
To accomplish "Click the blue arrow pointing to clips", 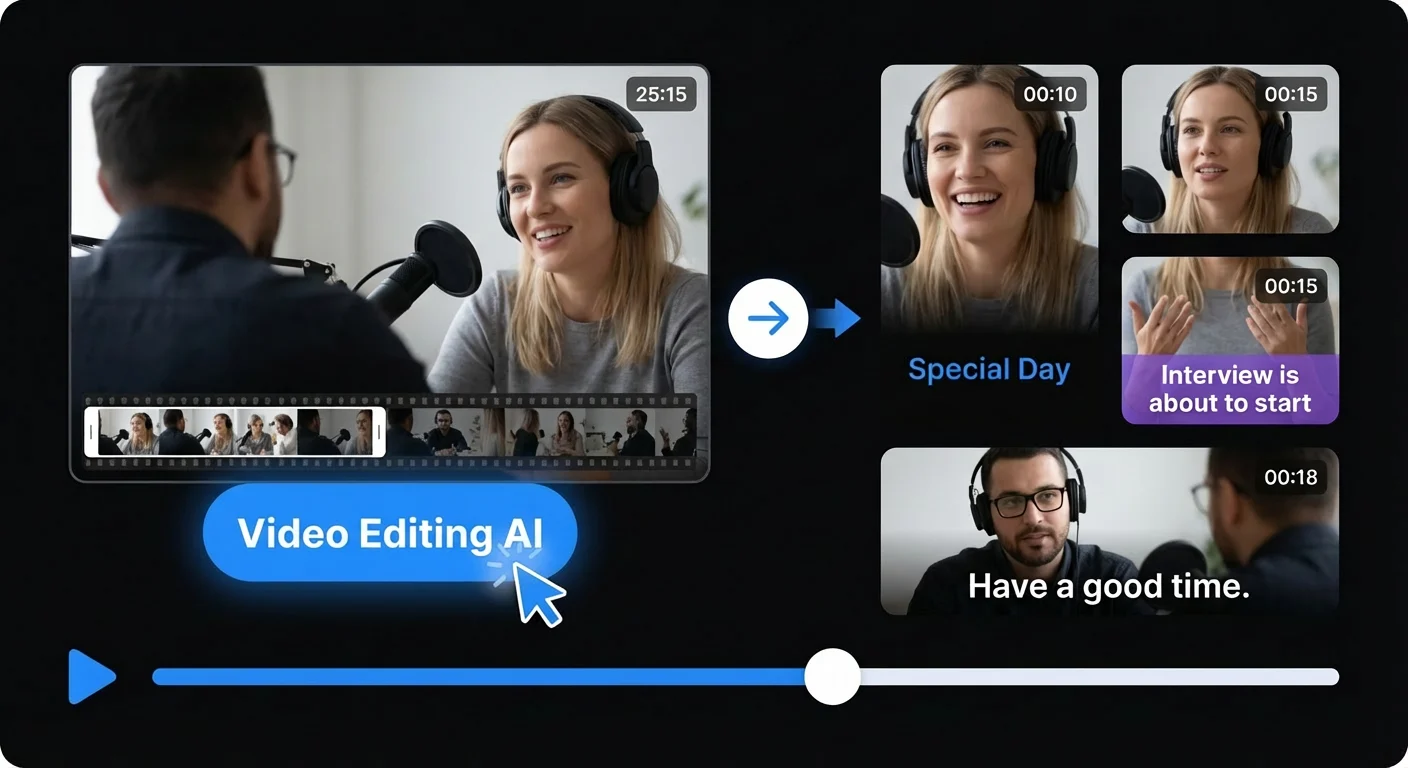I will (840, 318).
